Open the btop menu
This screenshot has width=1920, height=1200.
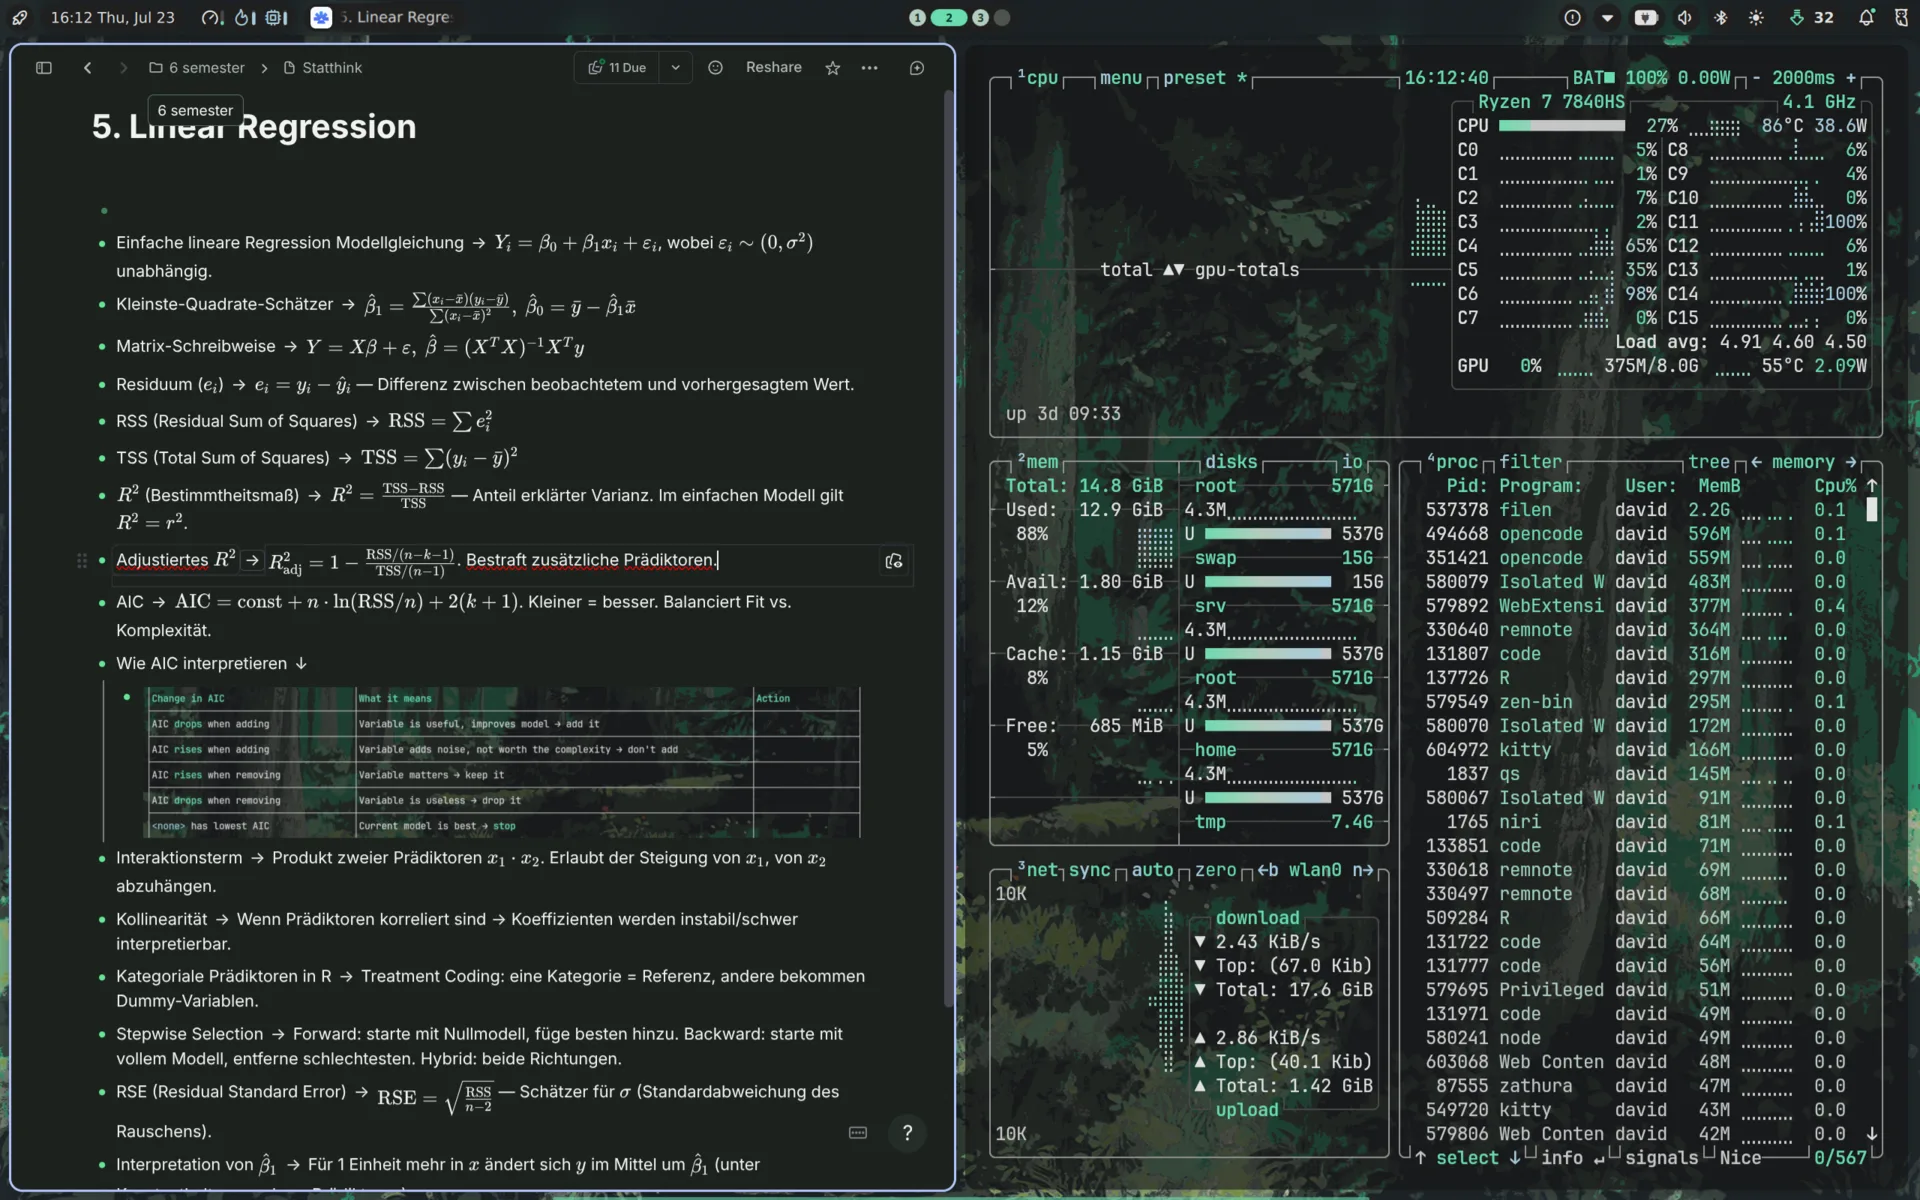1121,78
